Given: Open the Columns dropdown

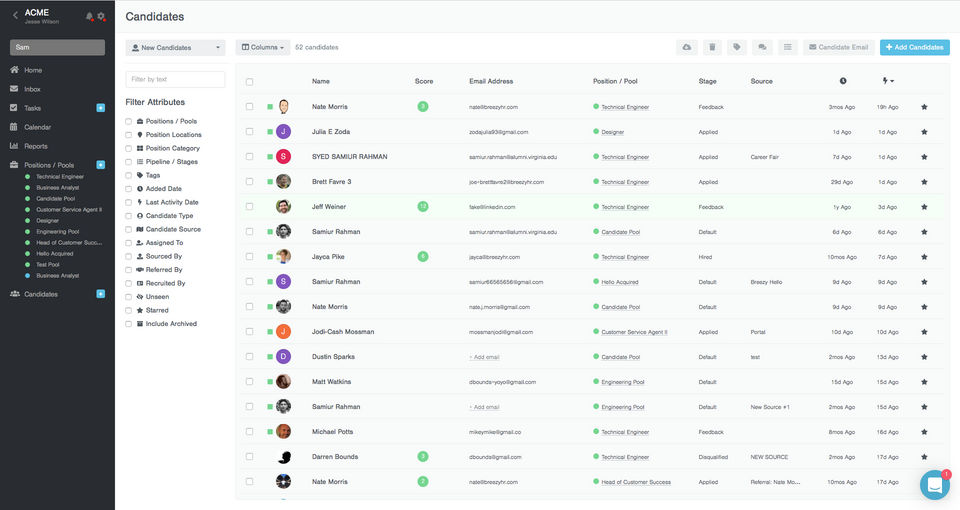Looking at the screenshot, I should 263,47.
